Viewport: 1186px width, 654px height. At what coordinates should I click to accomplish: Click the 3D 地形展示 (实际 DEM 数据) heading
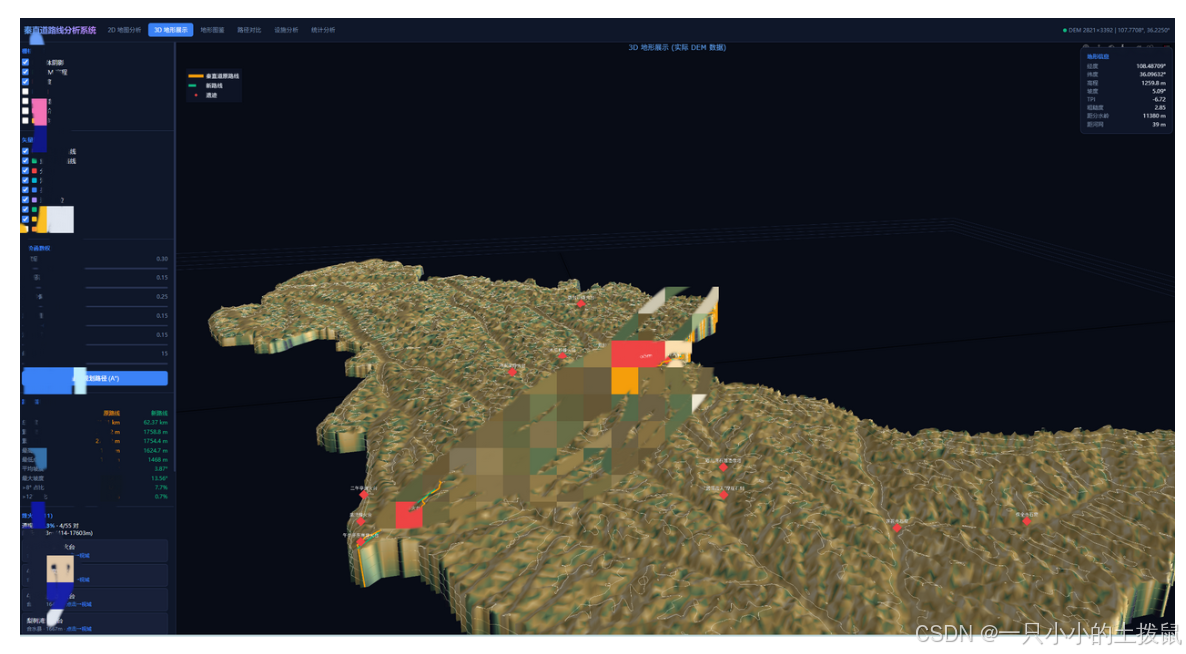click(x=677, y=48)
